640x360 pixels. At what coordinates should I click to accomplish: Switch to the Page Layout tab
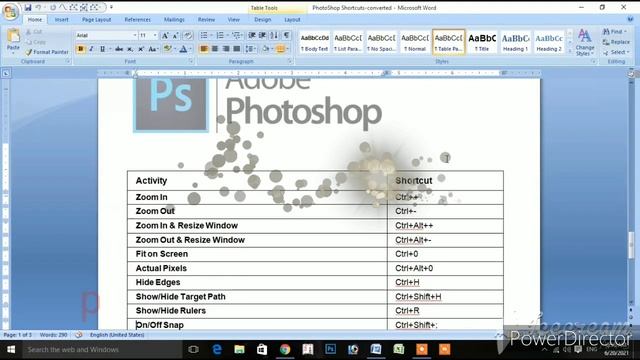pyautogui.click(x=96, y=20)
